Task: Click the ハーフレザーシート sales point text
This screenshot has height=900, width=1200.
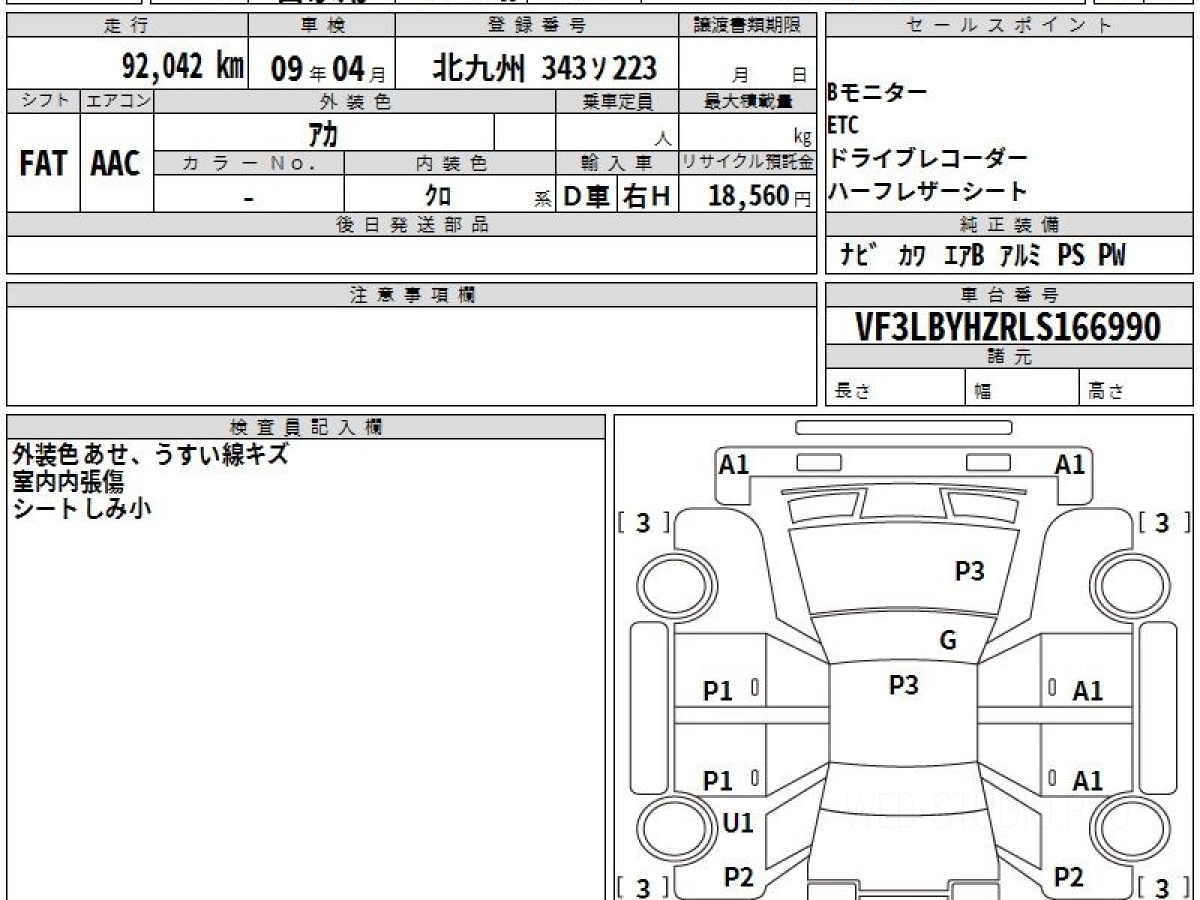Action: click(x=928, y=191)
